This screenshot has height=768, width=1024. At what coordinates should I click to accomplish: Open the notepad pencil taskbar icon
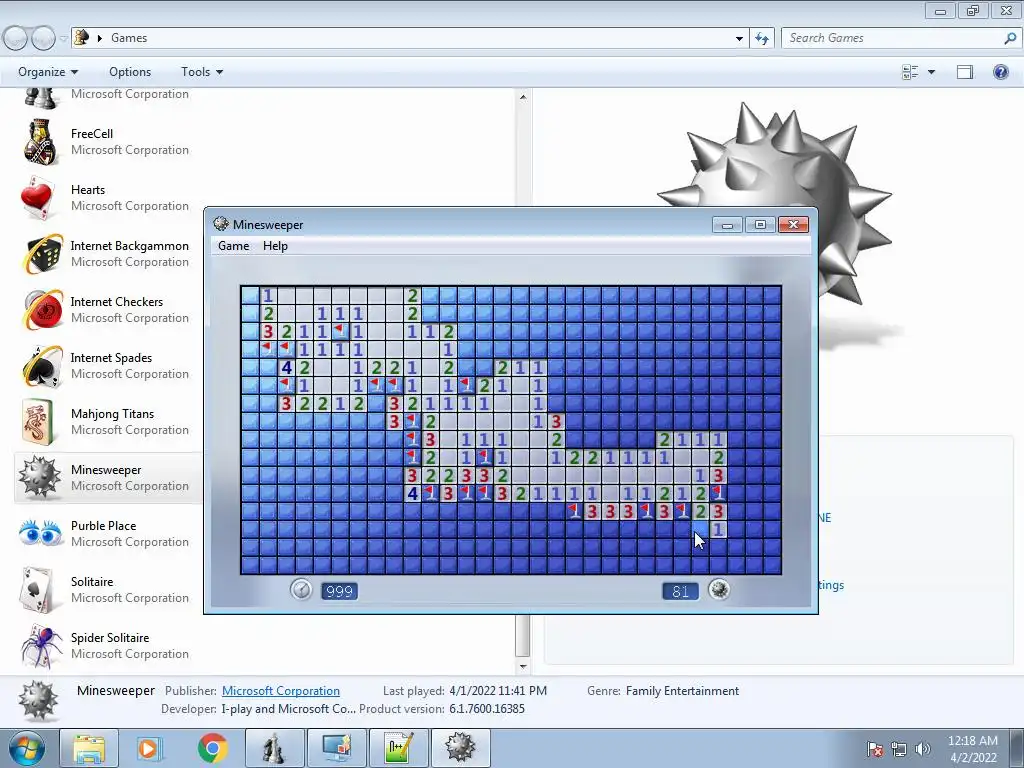(x=398, y=748)
